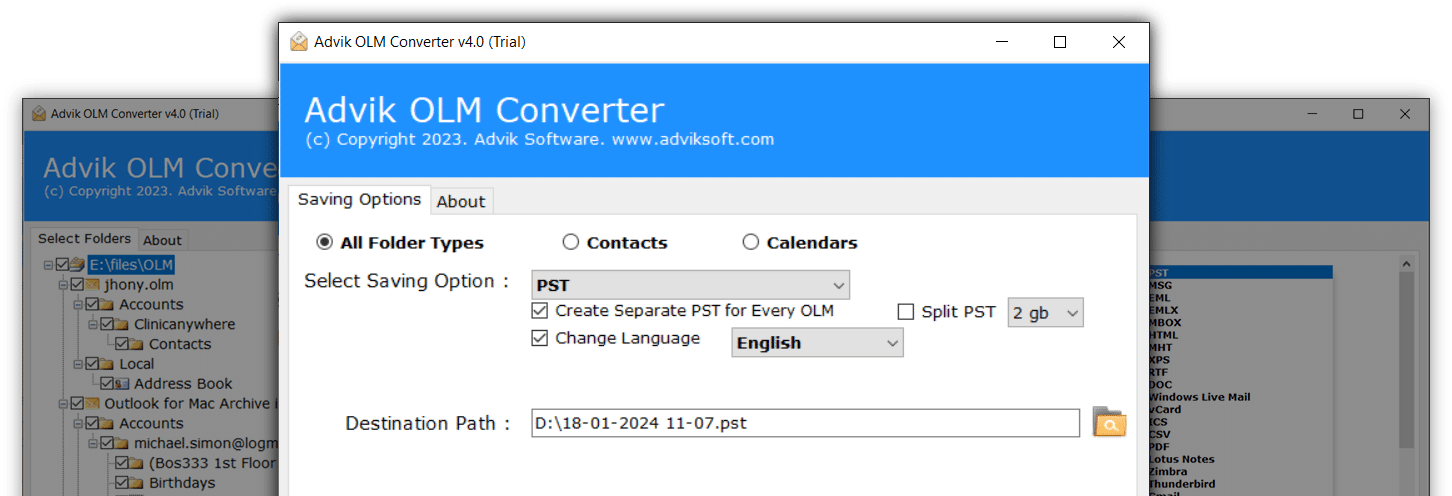Screen dimensions: 1452x496
Task: Click the mail file icon beside jhony.olm
Action: (x=94, y=285)
